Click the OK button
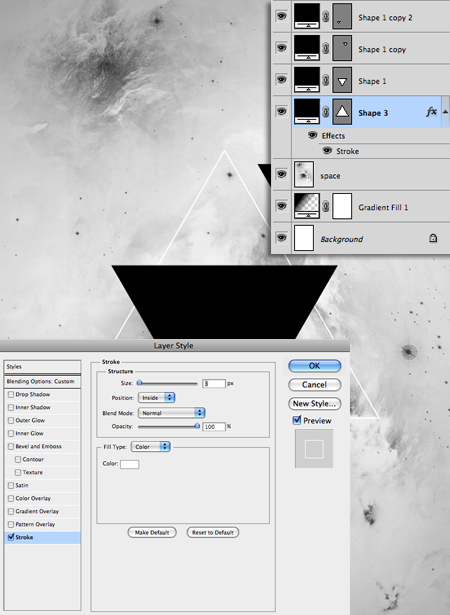The width and height of the screenshot is (450, 615). pyautogui.click(x=315, y=366)
